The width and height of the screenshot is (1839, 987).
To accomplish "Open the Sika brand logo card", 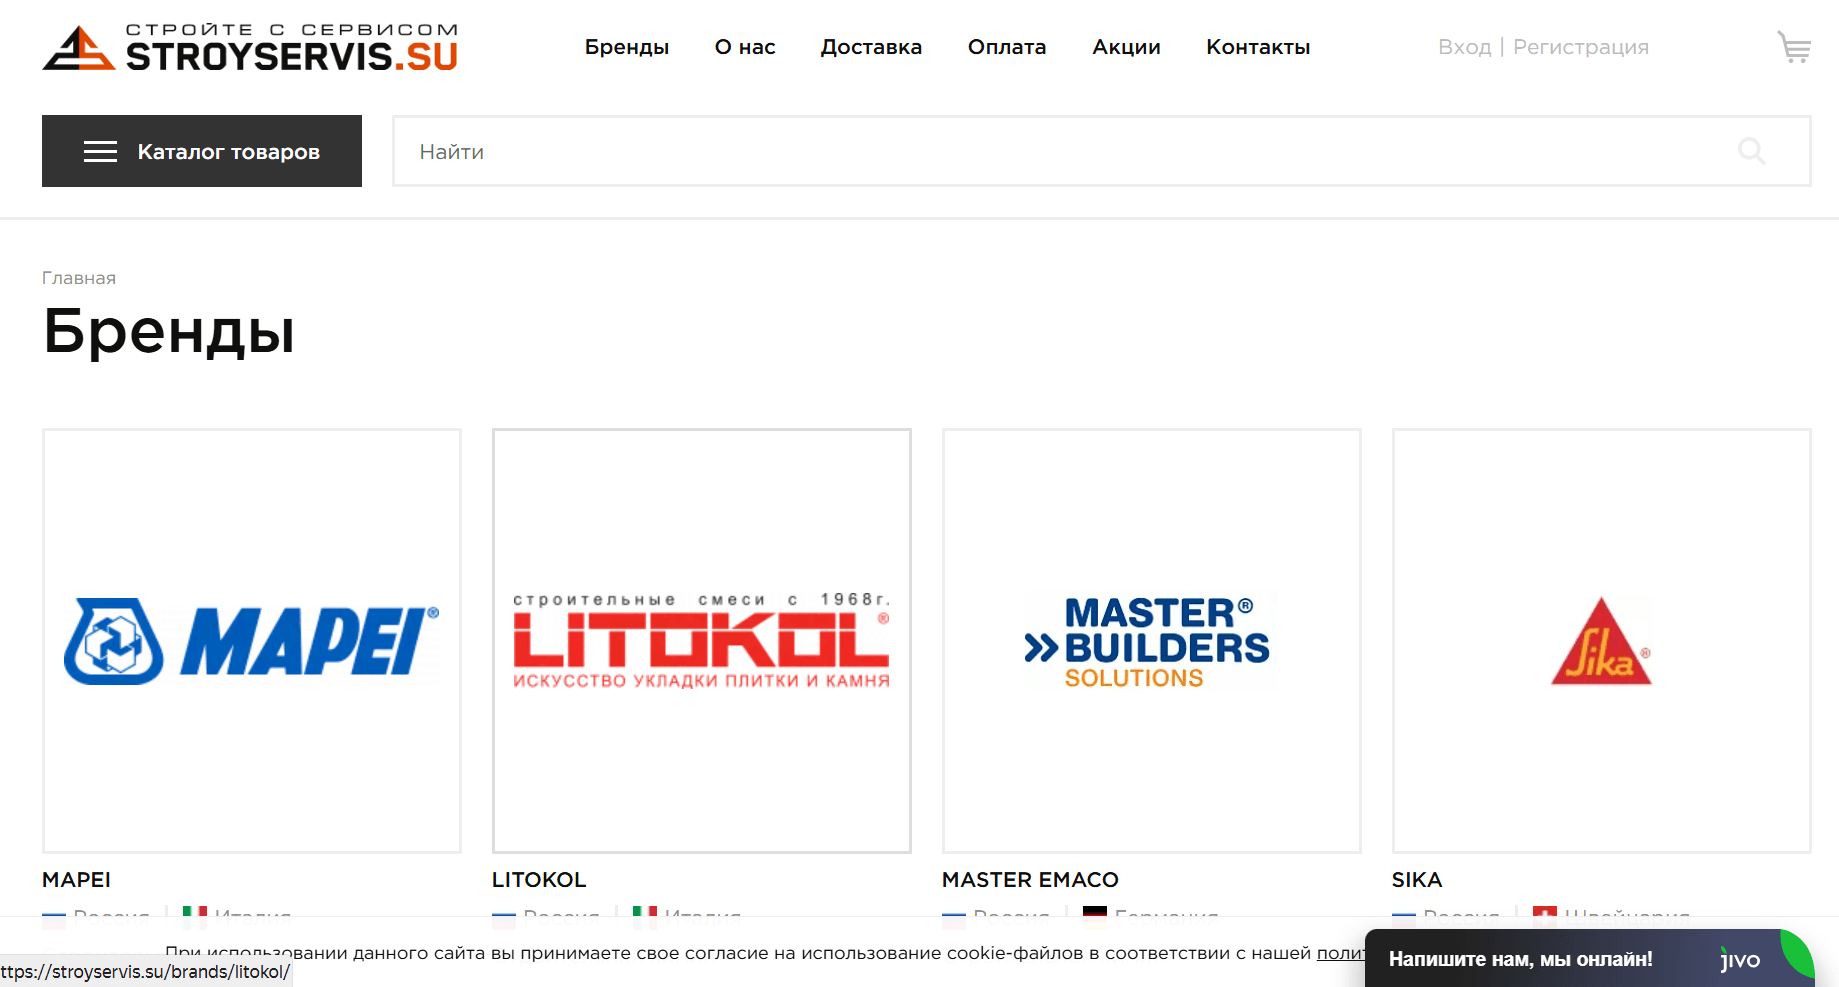I will tap(1602, 641).
